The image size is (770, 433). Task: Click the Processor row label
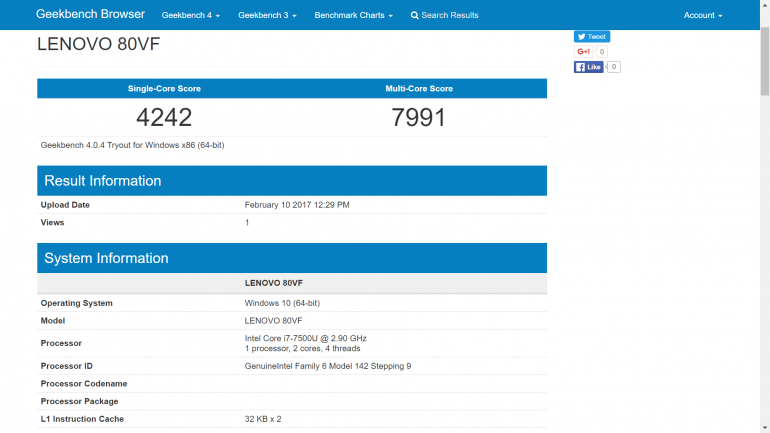[x=61, y=343]
